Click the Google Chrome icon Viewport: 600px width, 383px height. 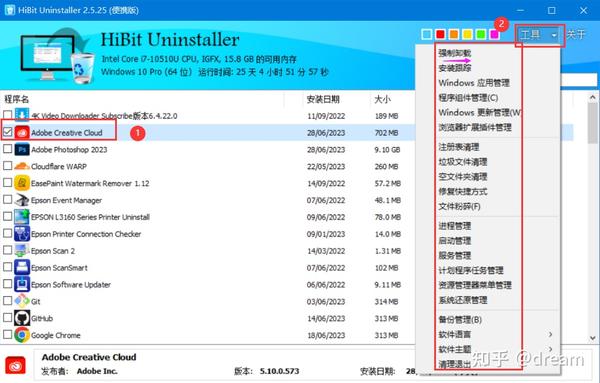coord(22,335)
